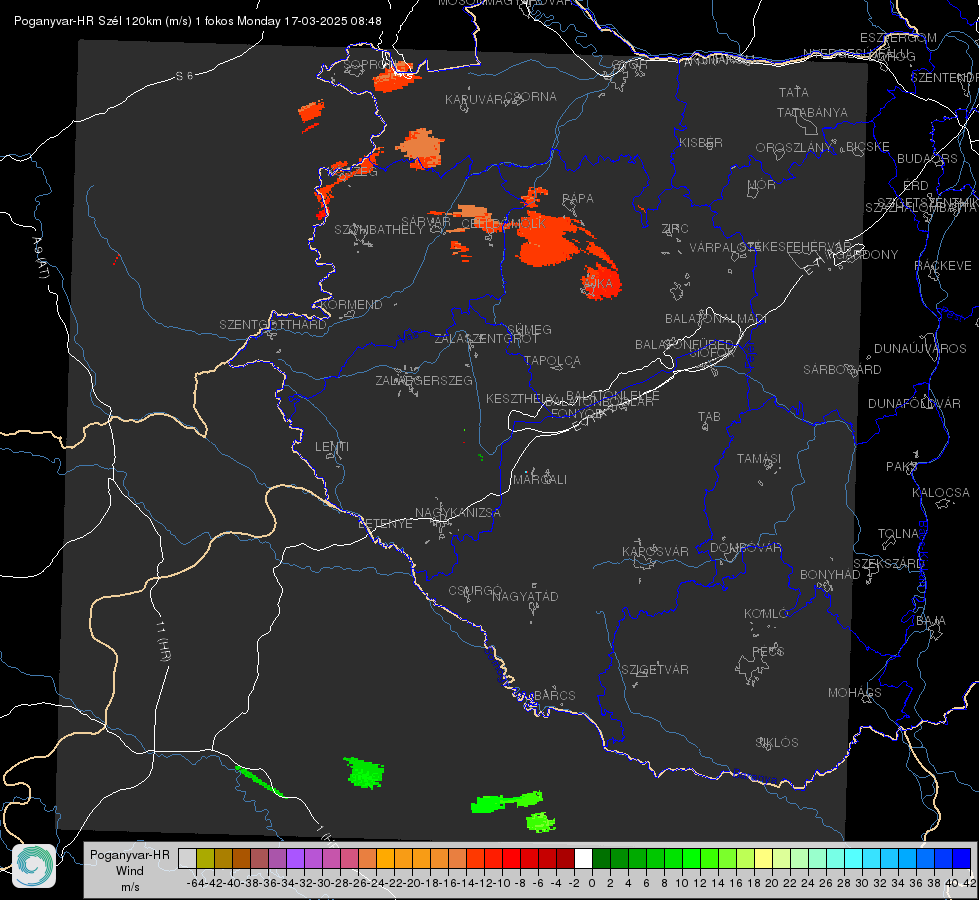The height and width of the screenshot is (900, 979).
Task: Click the RÁCKEVE town label
Action: pos(943,266)
